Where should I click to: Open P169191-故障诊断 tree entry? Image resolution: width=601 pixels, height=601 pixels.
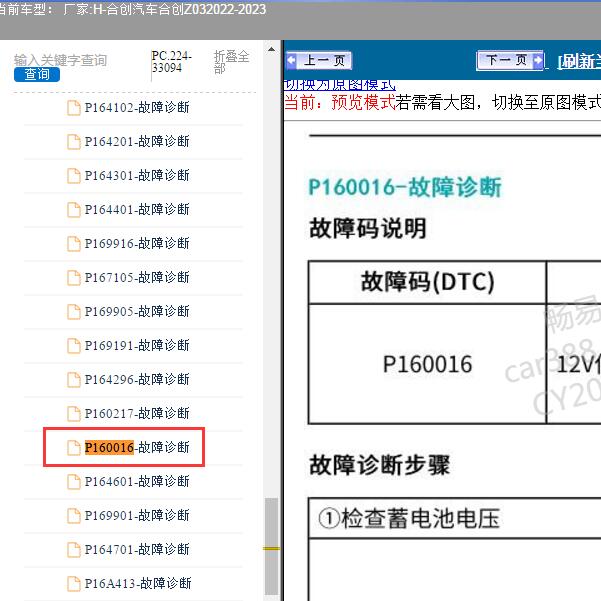[137, 345]
